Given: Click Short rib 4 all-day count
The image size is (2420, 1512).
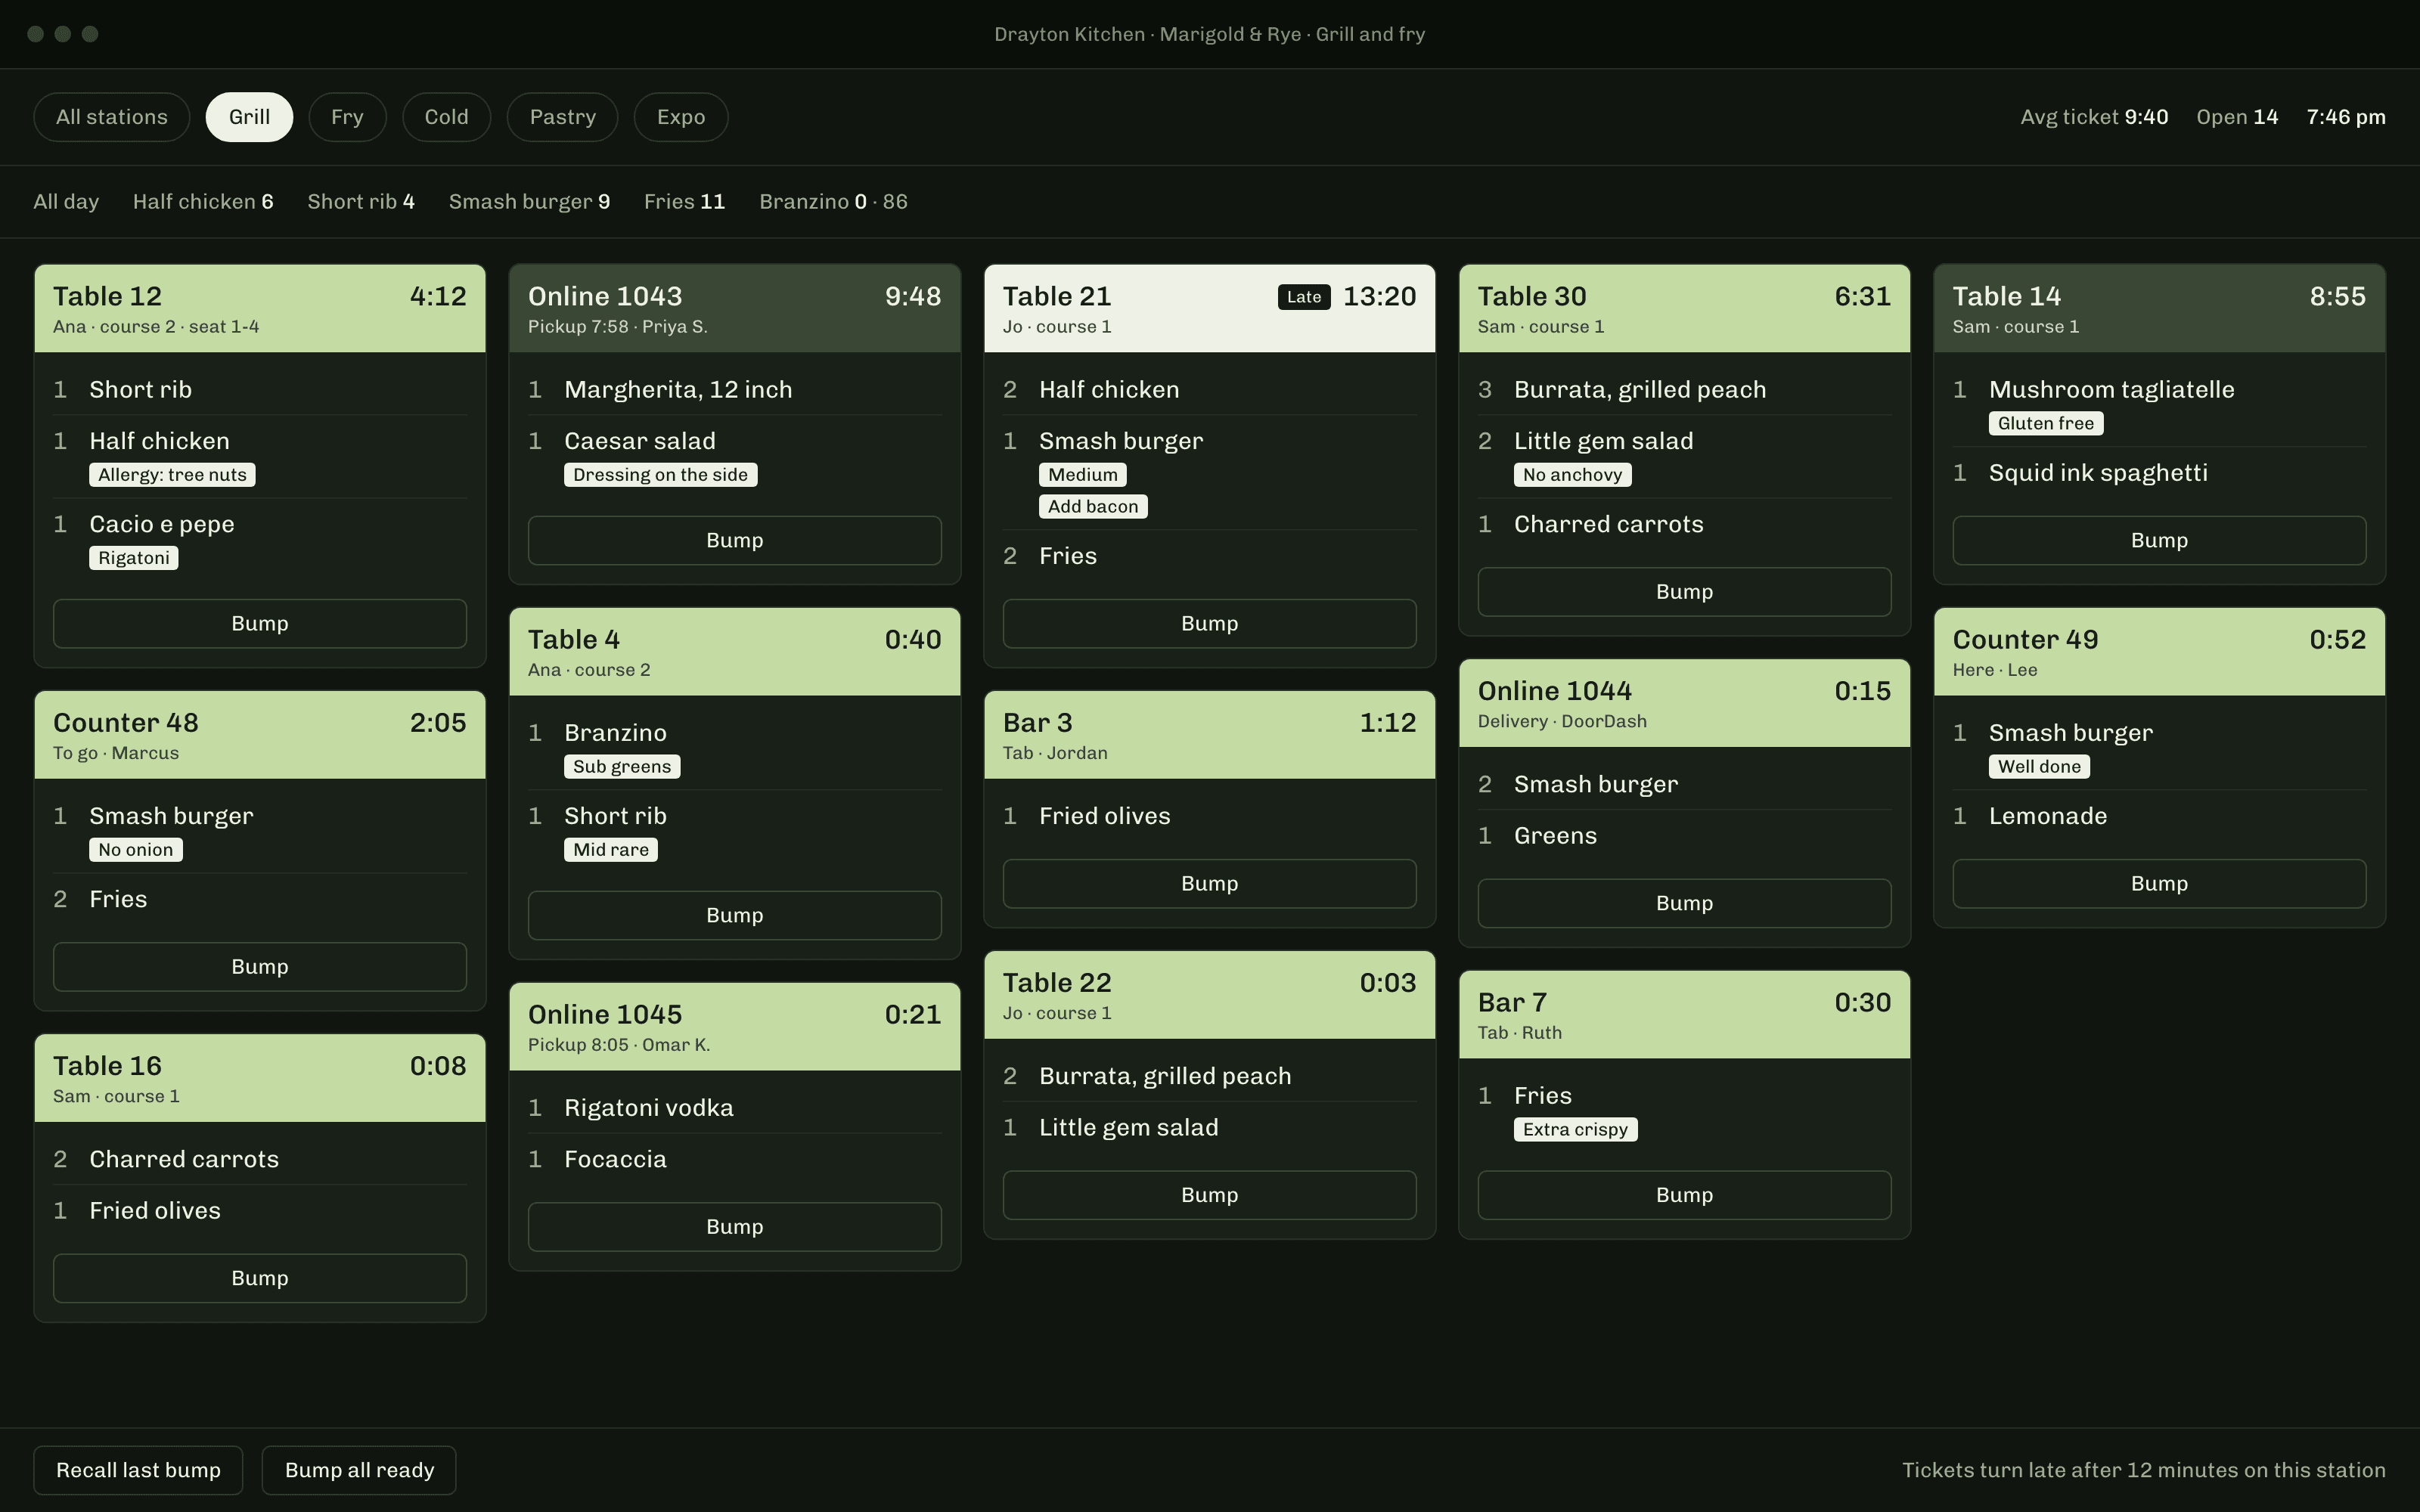Looking at the screenshot, I should 361,202.
